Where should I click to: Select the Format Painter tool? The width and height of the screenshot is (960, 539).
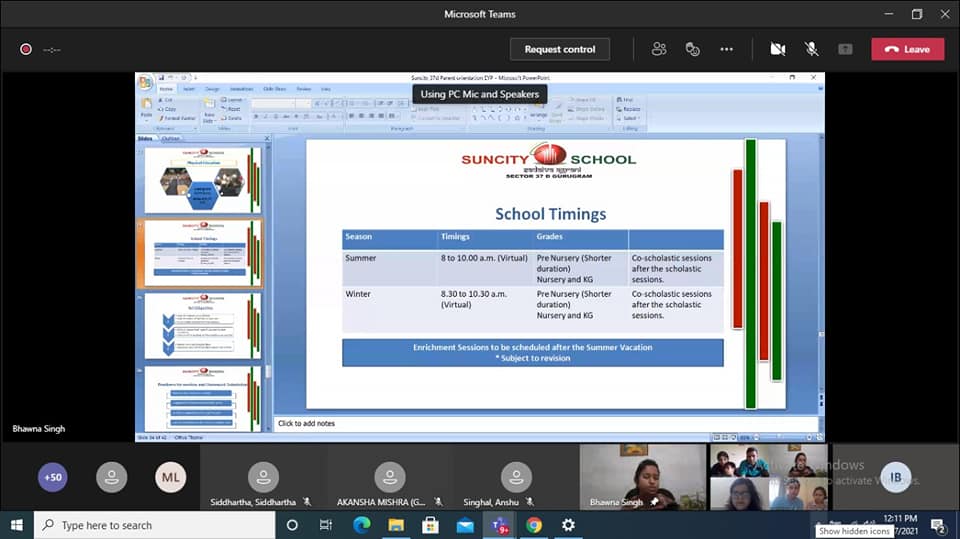[176, 118]
